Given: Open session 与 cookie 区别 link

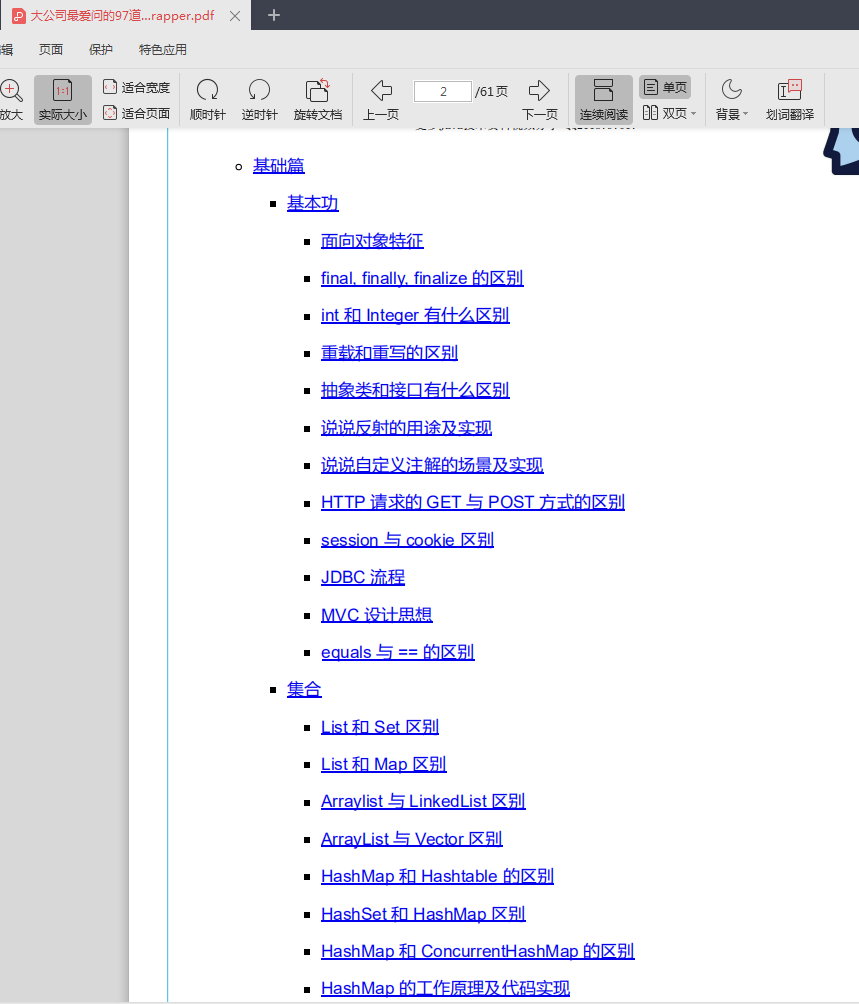Looking at the screenshot, I should (x=407, y=540).
